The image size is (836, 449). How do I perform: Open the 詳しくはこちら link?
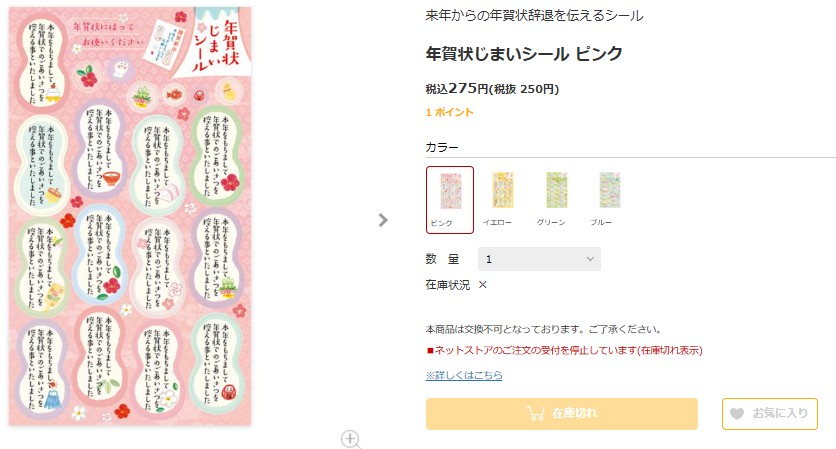464,375
